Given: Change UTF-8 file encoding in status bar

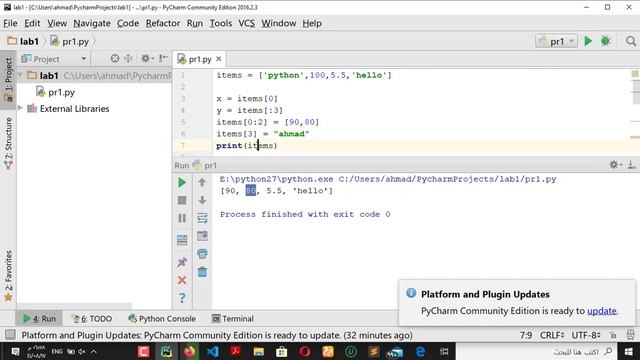Looking at the screenshot, I should click(x=586, y=335).
